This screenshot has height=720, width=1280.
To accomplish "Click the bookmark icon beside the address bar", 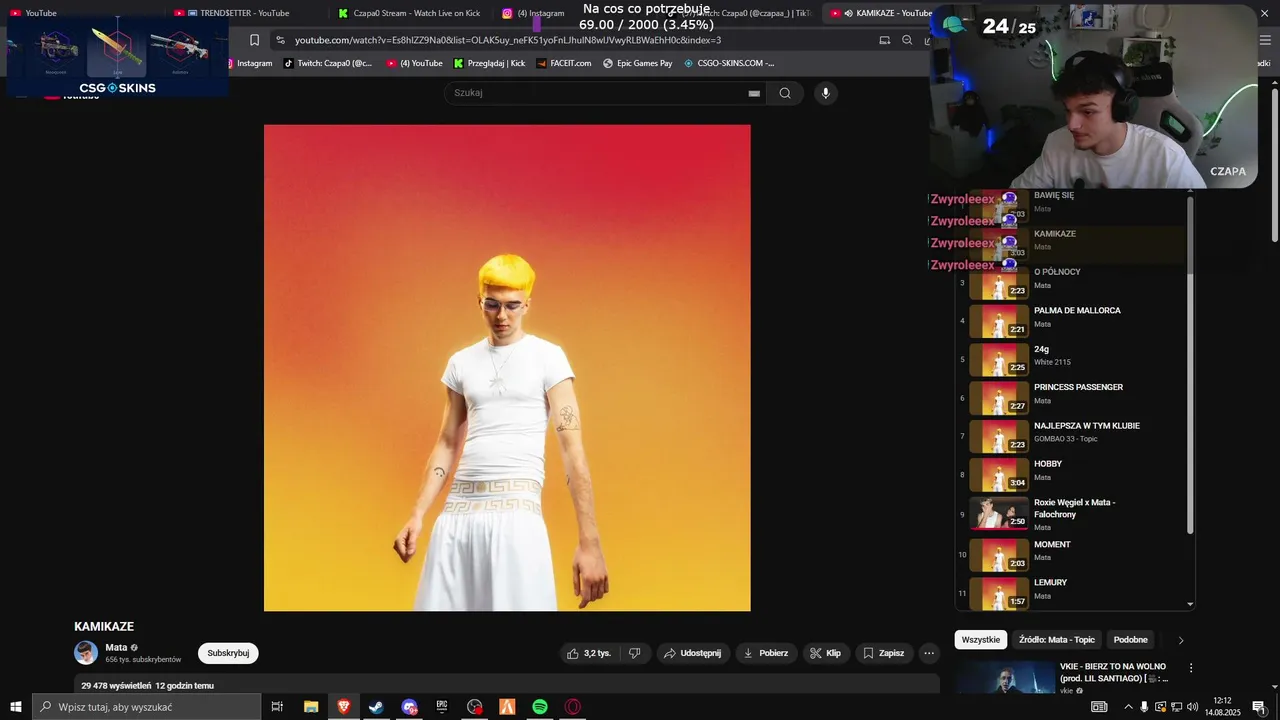I will (254, 40).
